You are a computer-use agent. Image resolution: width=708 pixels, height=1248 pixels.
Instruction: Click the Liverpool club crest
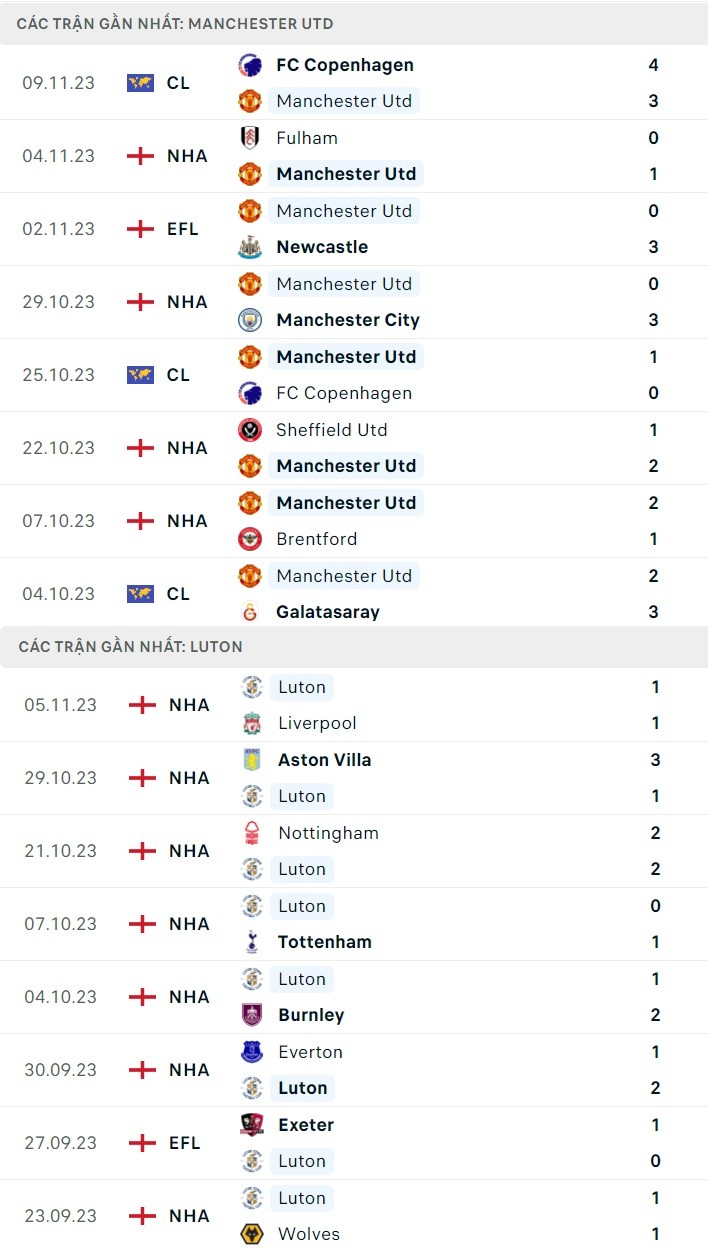coord(252,723)
